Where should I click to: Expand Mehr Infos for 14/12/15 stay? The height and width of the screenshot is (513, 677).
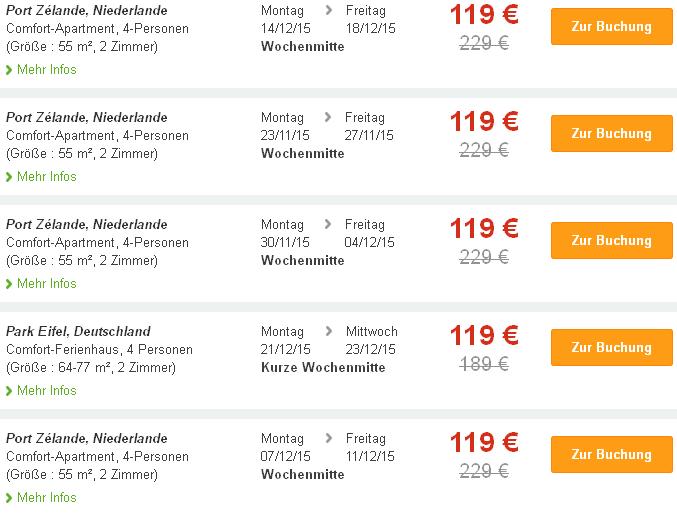tap(46, 70)
